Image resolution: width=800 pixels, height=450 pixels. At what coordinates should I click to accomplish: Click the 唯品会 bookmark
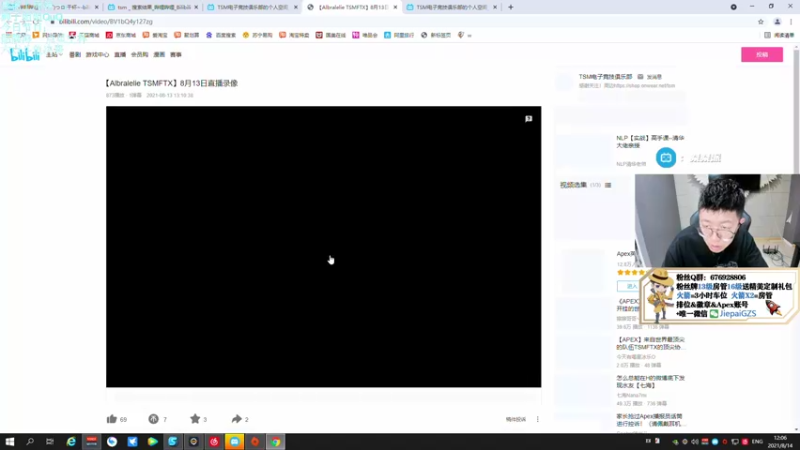pos(365,35)
